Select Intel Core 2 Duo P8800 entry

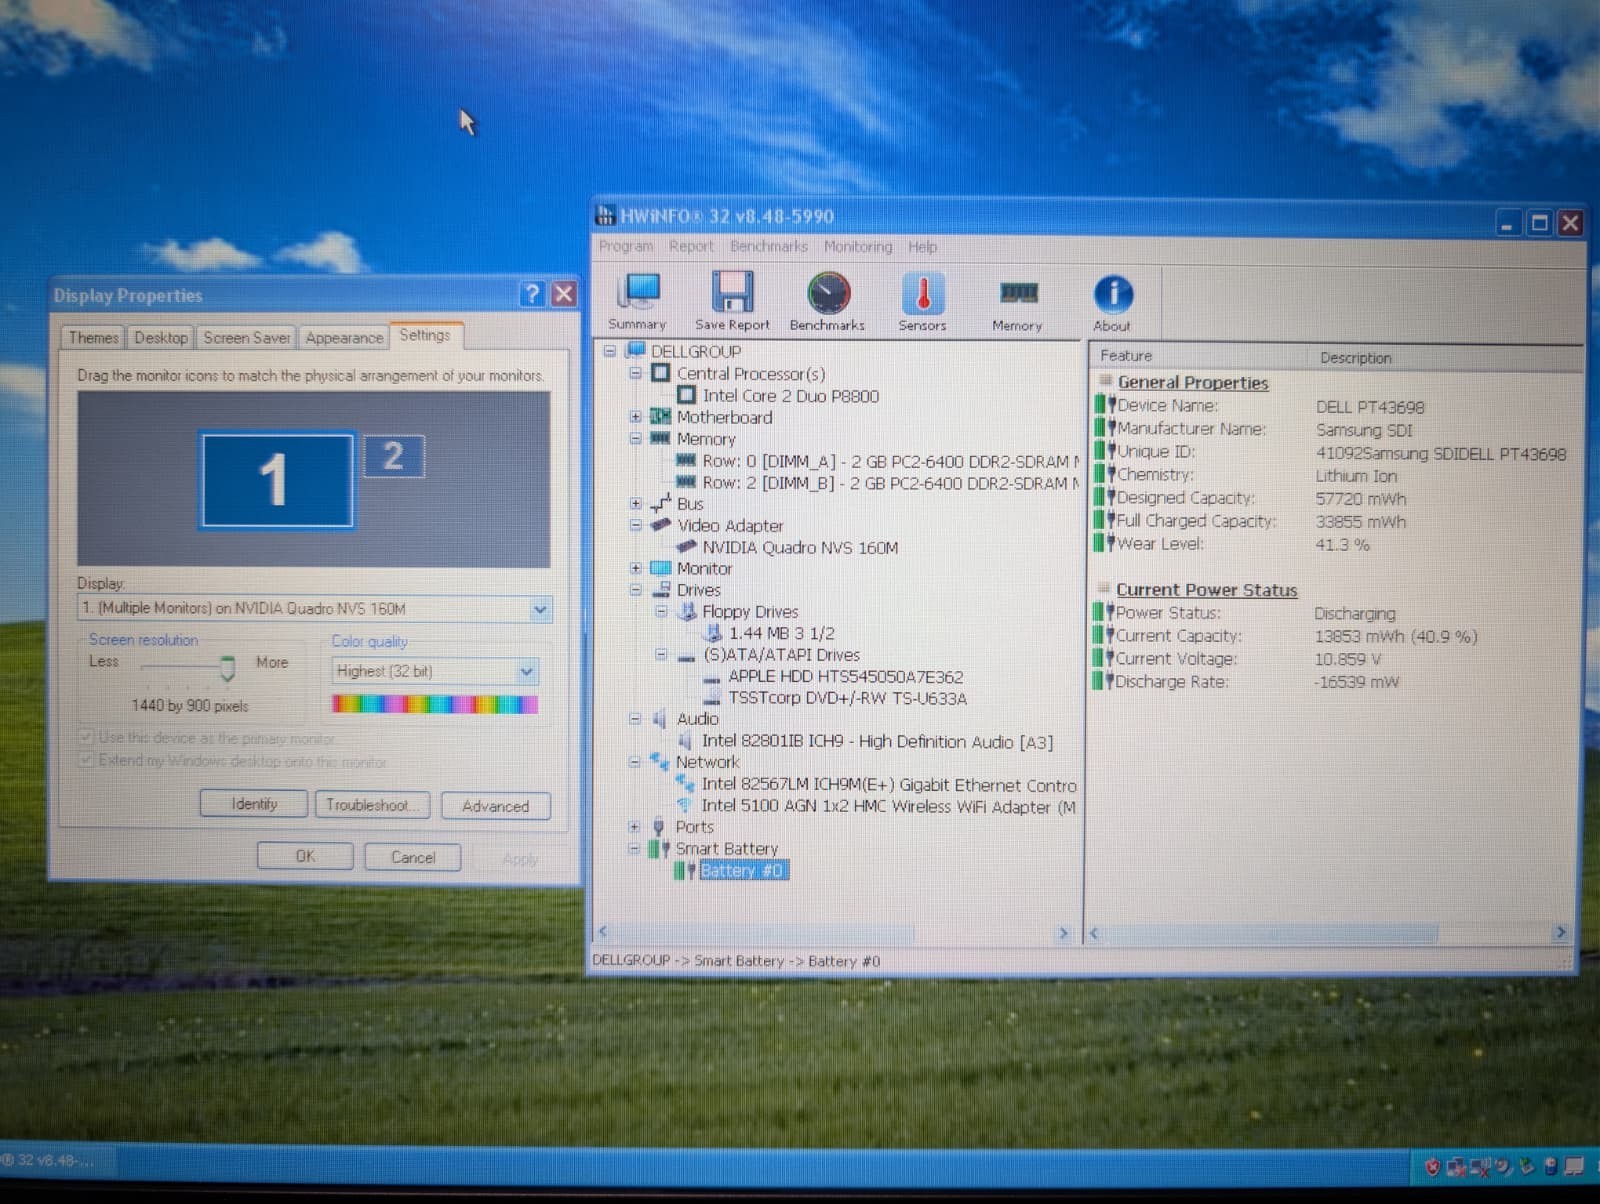point(790,396)
